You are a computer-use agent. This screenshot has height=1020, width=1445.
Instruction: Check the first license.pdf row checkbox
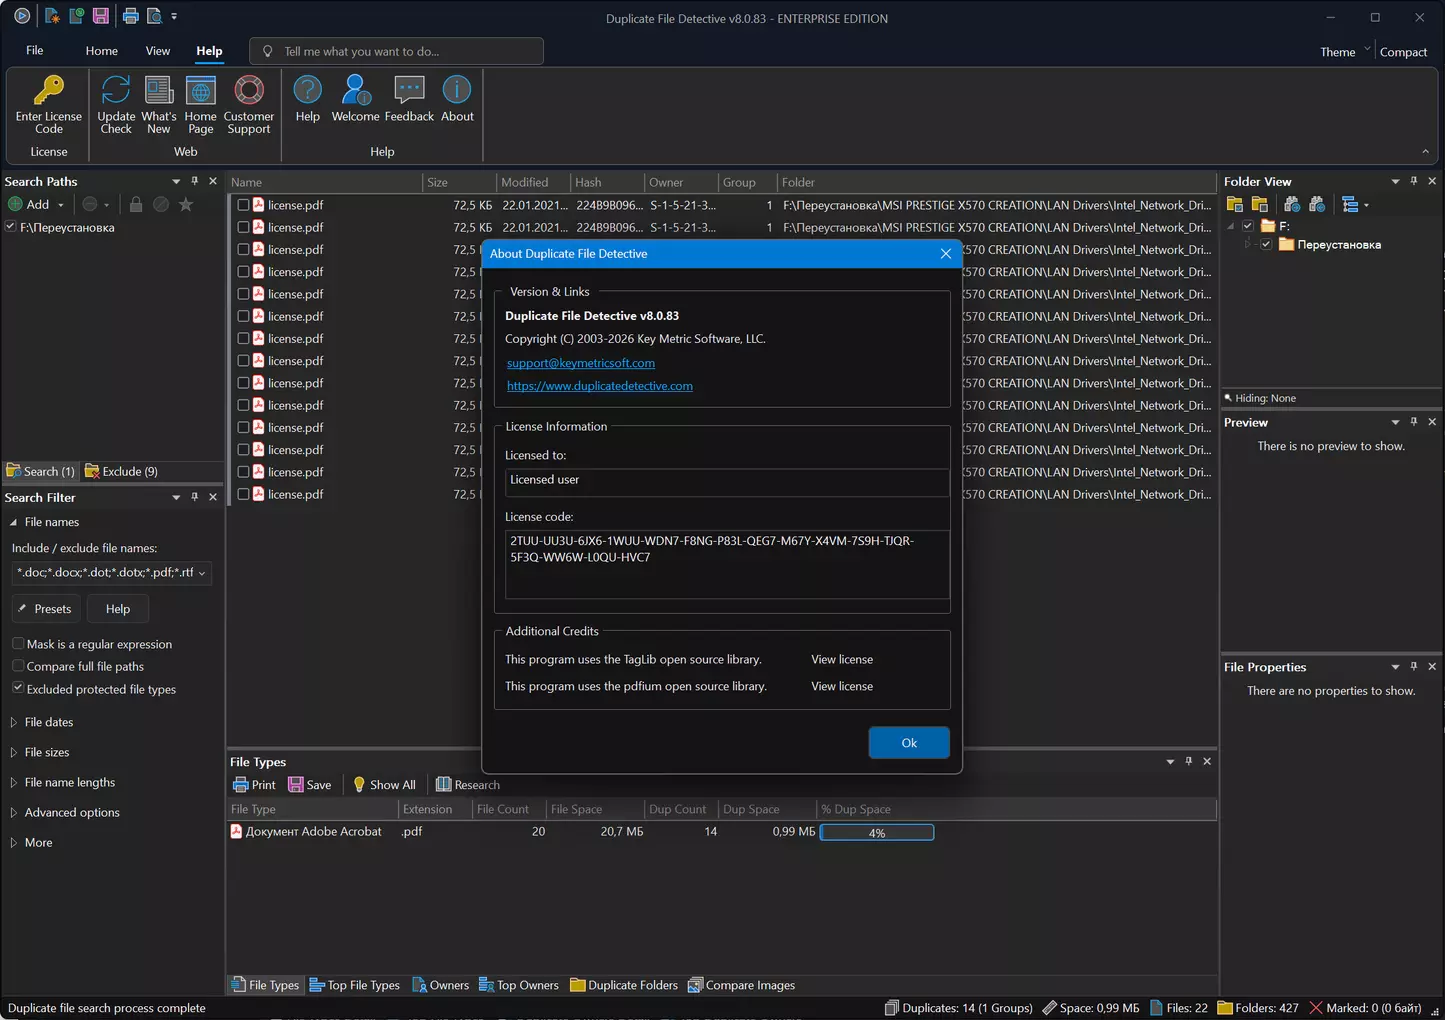pyautogui.click(x=243, y=205)
